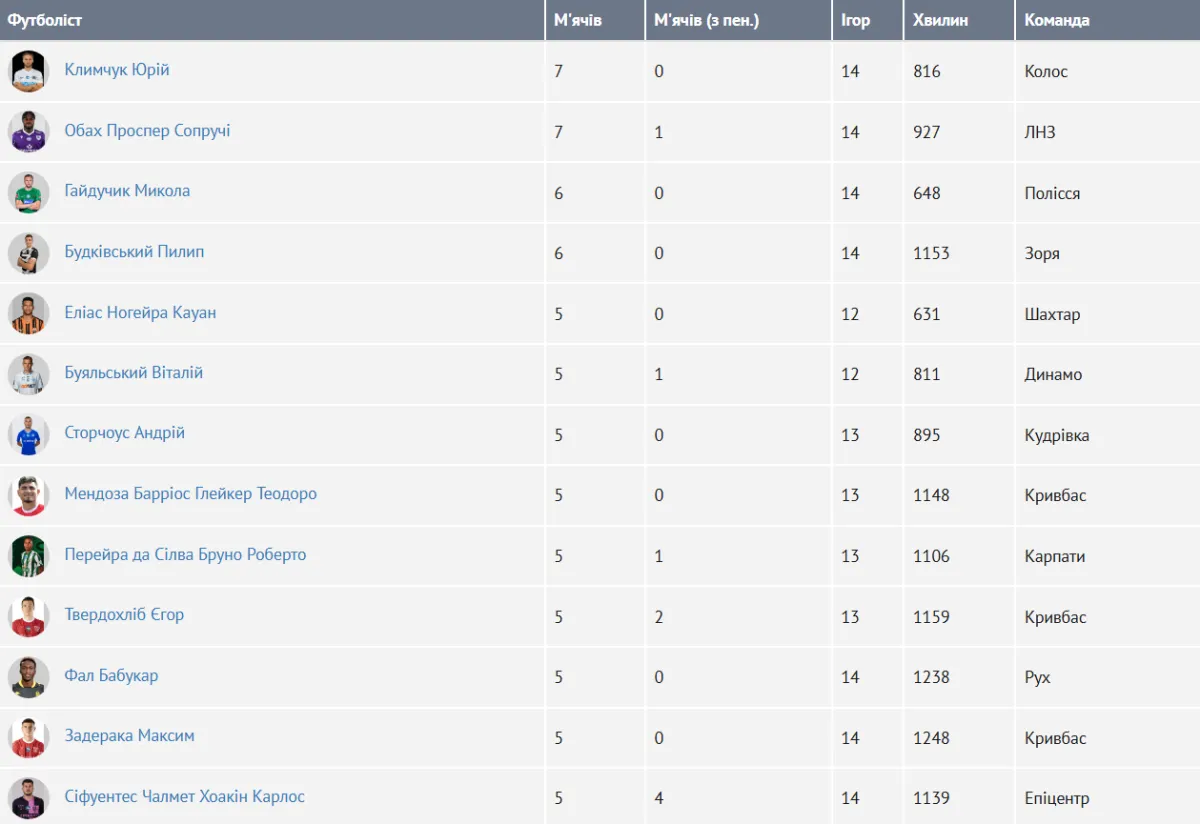
Task: Open Буяльський Віталій player profile link
Action: [134, 373]
